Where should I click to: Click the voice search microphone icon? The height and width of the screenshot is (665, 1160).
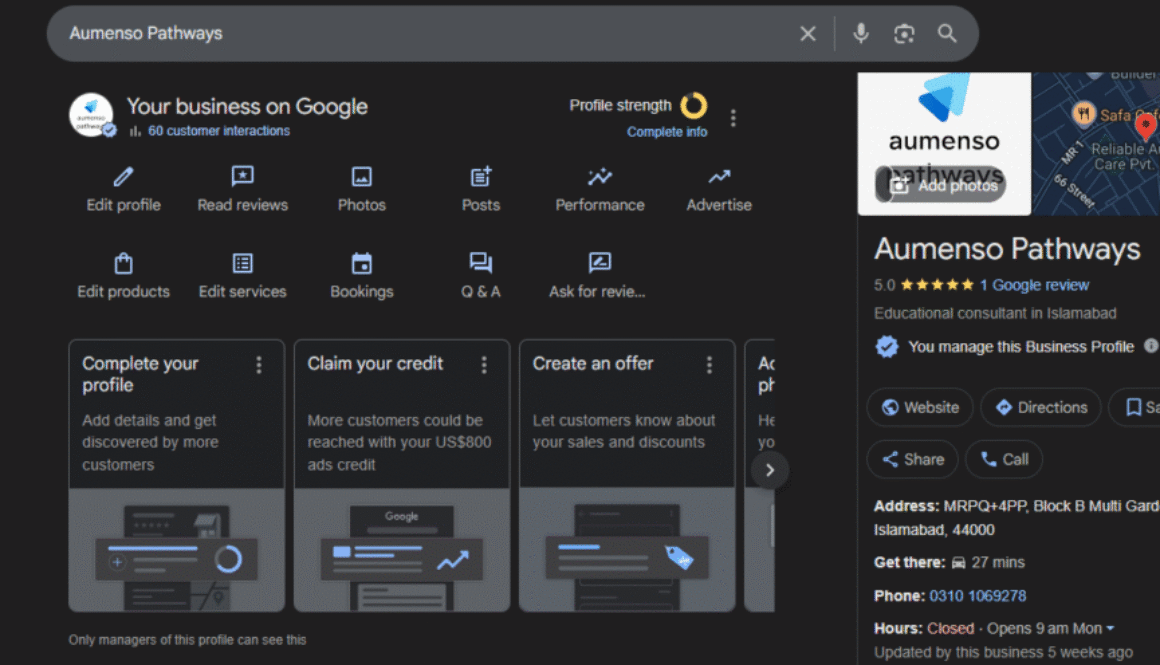coord(860,34)
